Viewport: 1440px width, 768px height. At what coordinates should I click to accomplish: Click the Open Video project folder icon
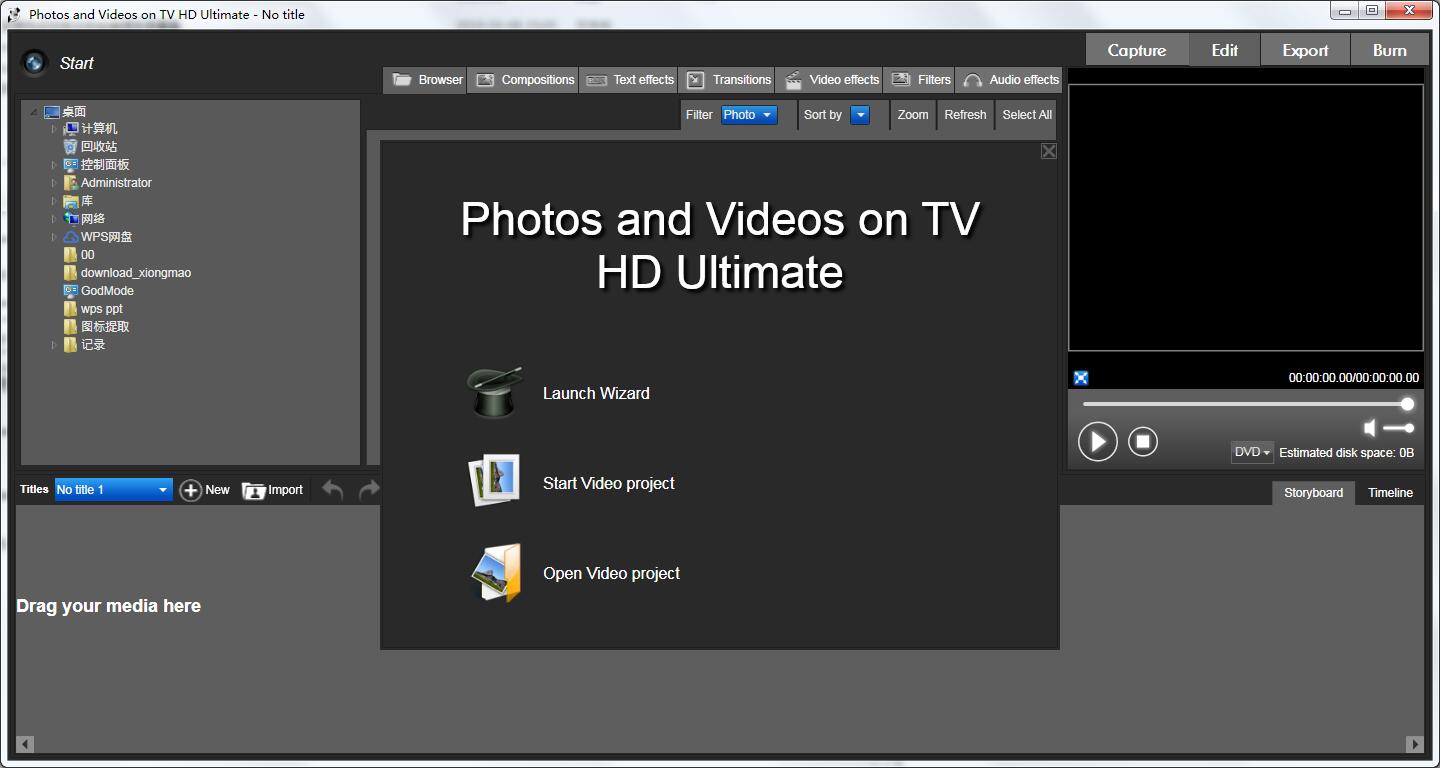point(496,573)
